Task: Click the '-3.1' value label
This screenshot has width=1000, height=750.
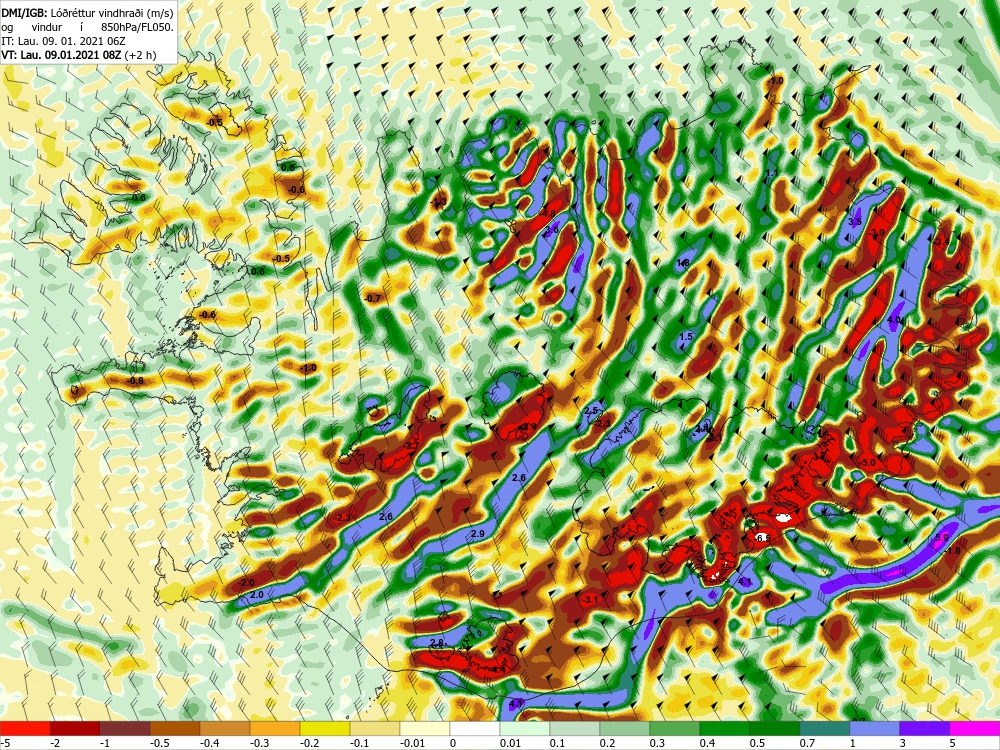Action: (591, 599)
